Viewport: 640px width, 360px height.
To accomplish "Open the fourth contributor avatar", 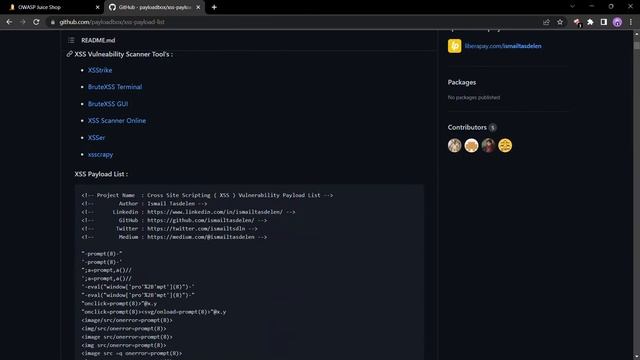I will point(505,145).
